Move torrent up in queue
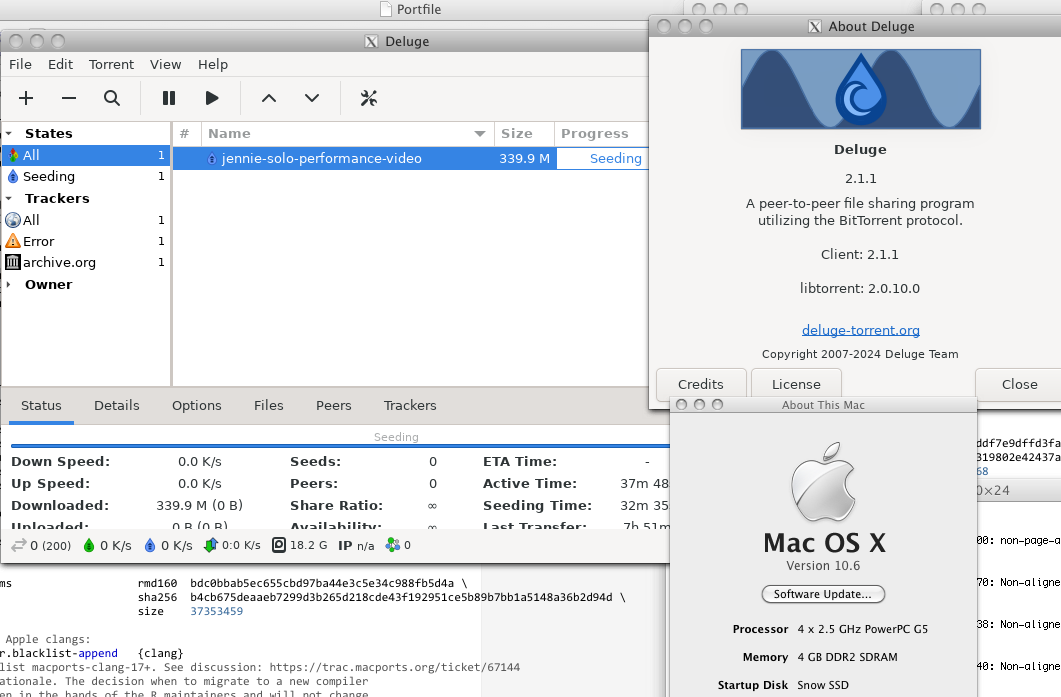Screen dimensions: 1061x697 pyautogui.click(x=269, y=98)
